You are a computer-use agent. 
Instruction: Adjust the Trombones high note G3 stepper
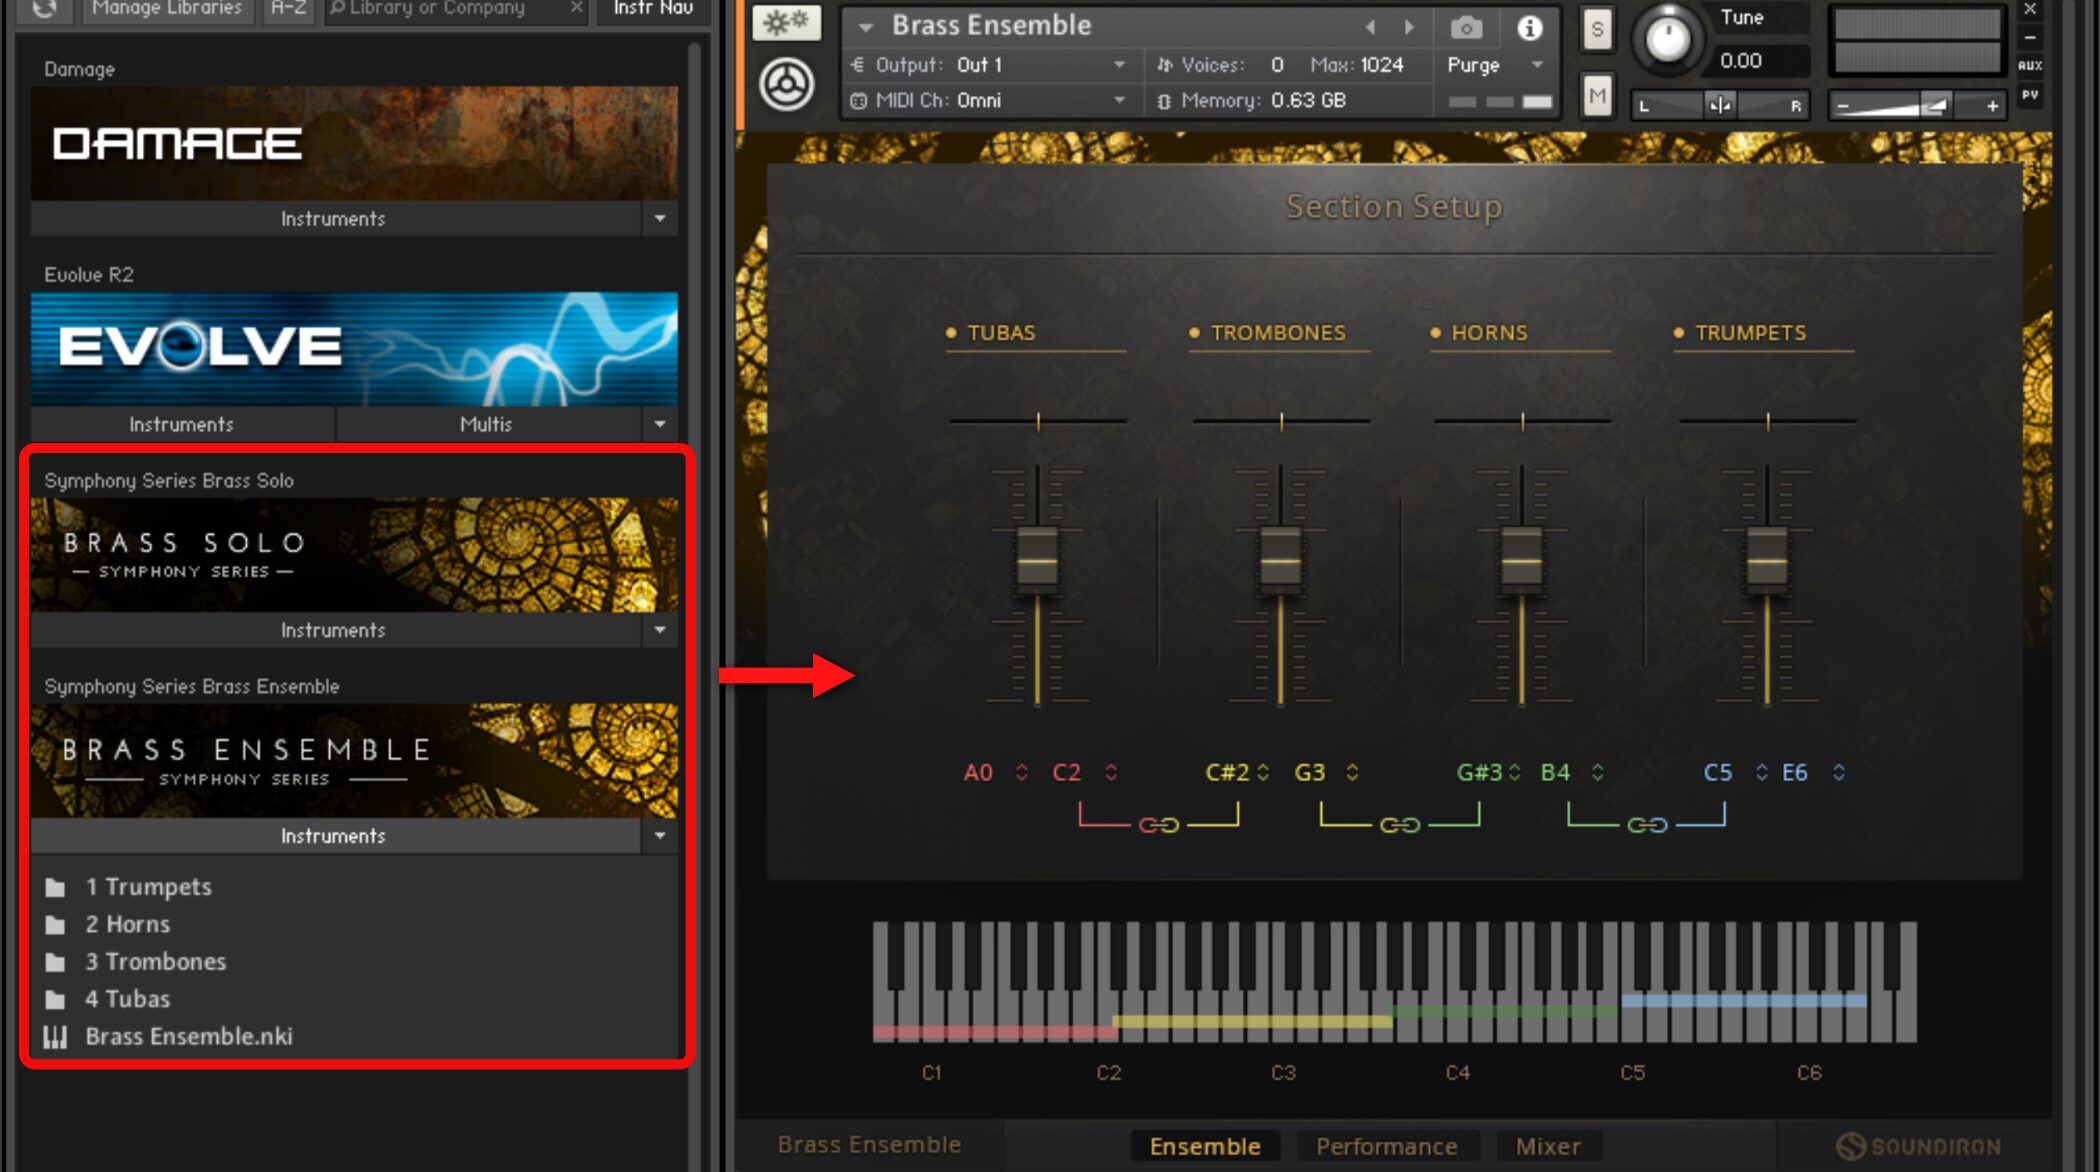(1352, 773)
